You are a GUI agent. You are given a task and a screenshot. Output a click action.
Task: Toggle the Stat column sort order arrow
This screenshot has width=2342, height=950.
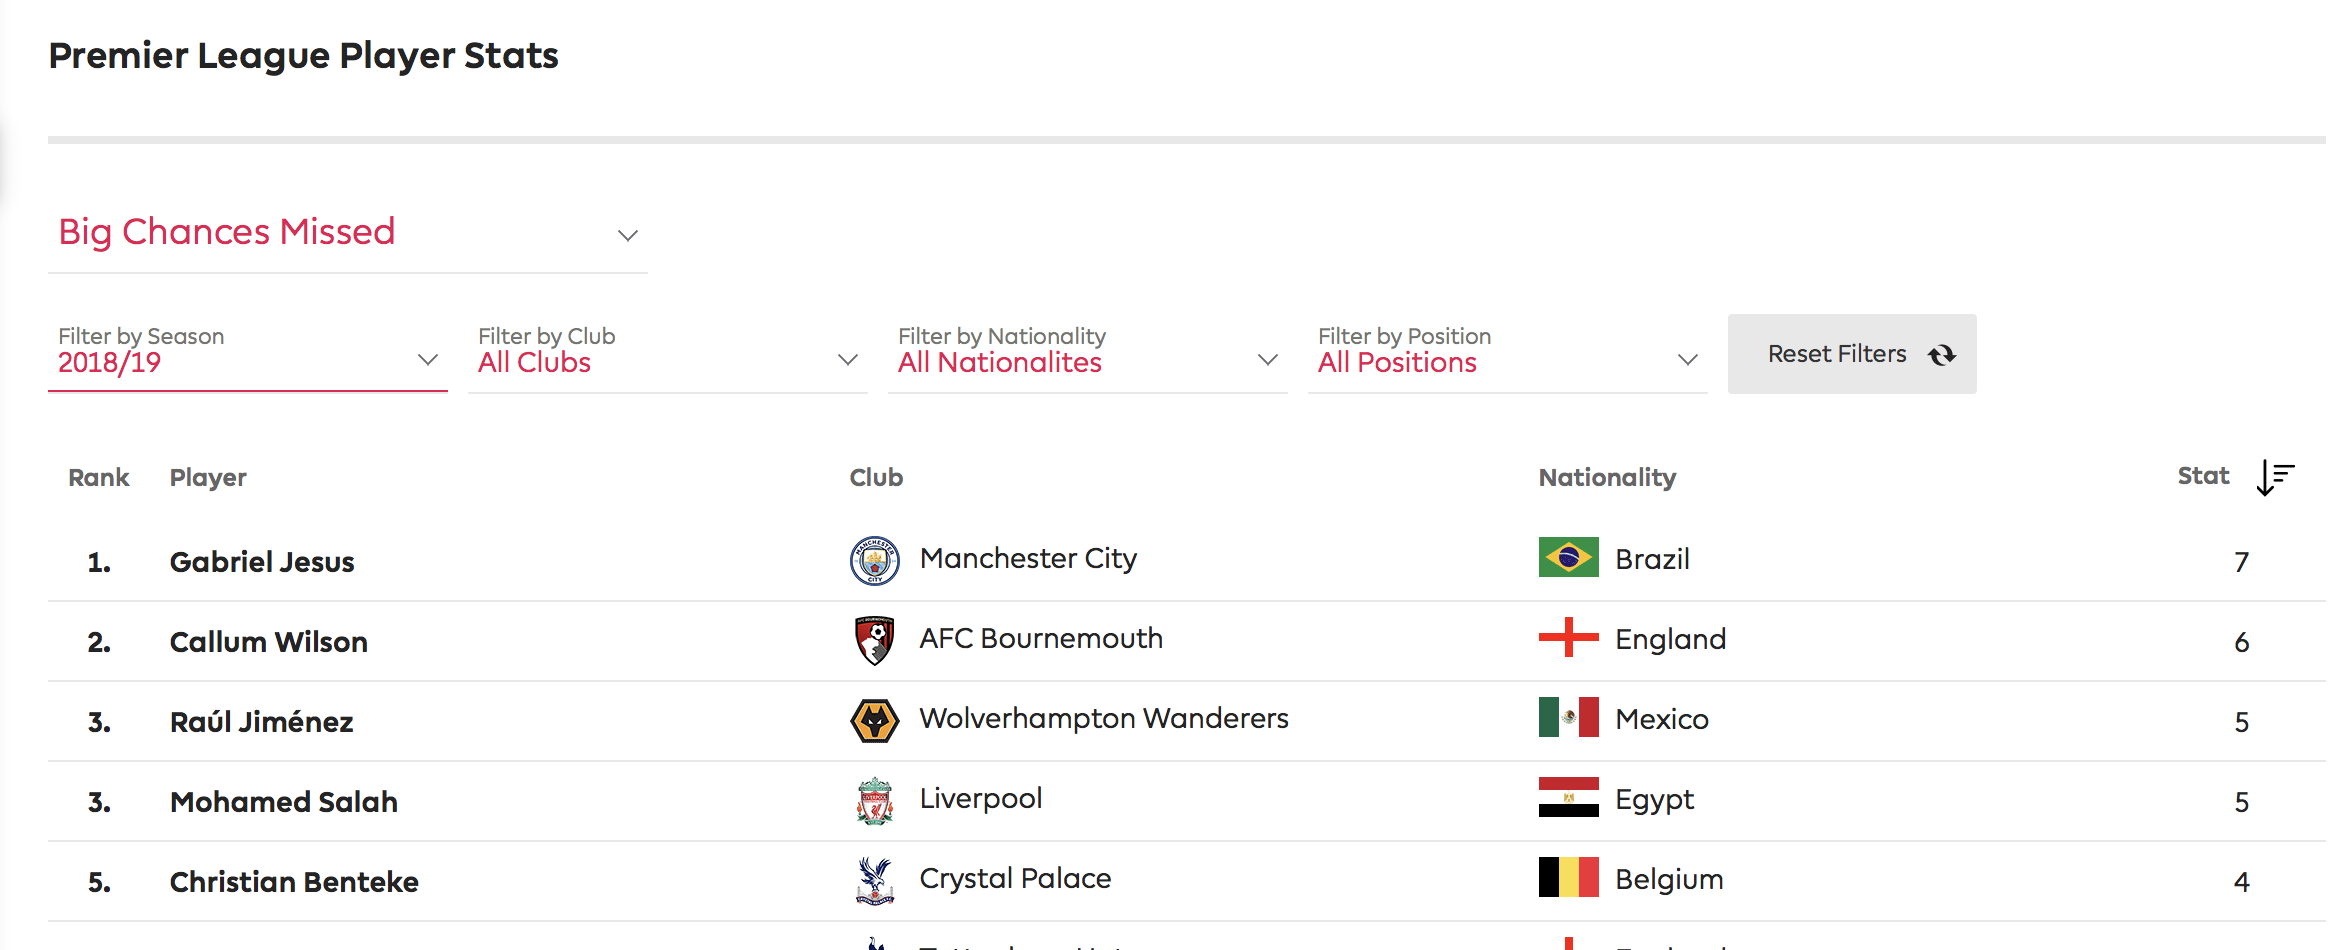pyautogui.click(x=2275, y=478)
